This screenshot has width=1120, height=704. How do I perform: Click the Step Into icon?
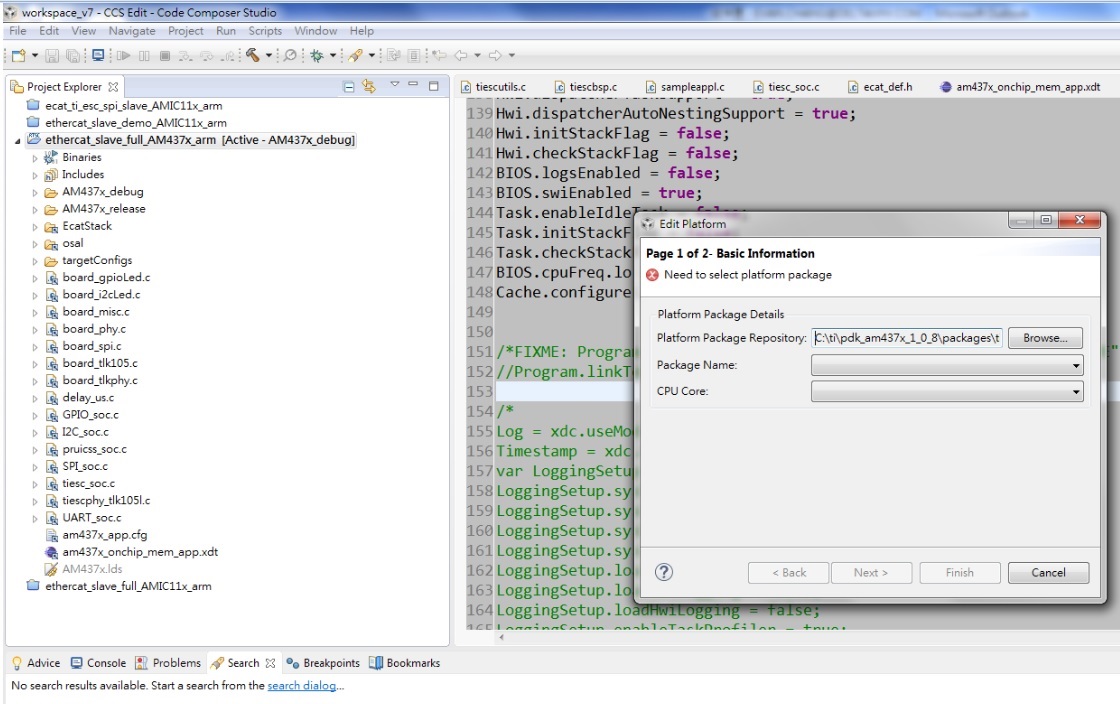pos(186,56)
